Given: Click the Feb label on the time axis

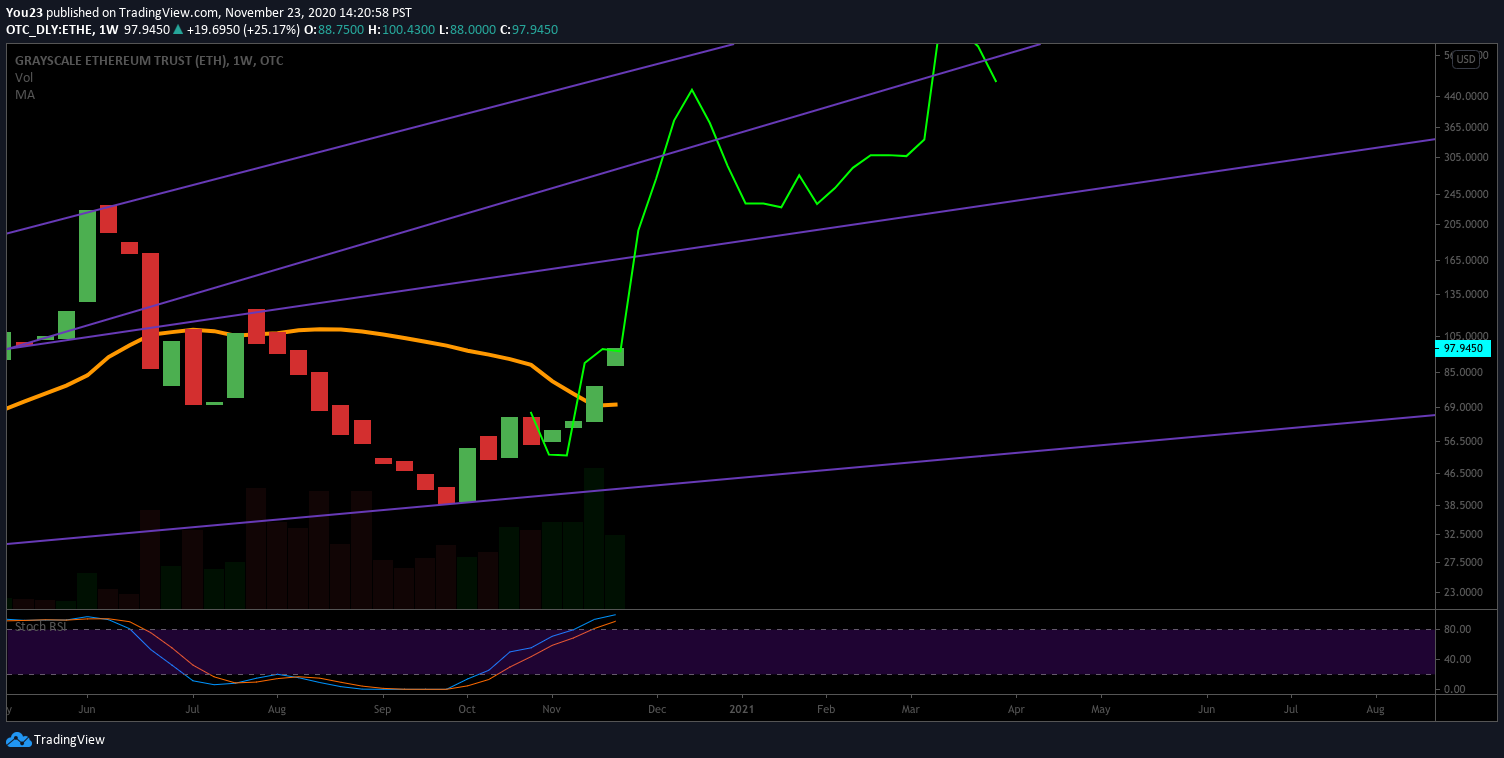Looking at the screenshot, I should [826, 709].
